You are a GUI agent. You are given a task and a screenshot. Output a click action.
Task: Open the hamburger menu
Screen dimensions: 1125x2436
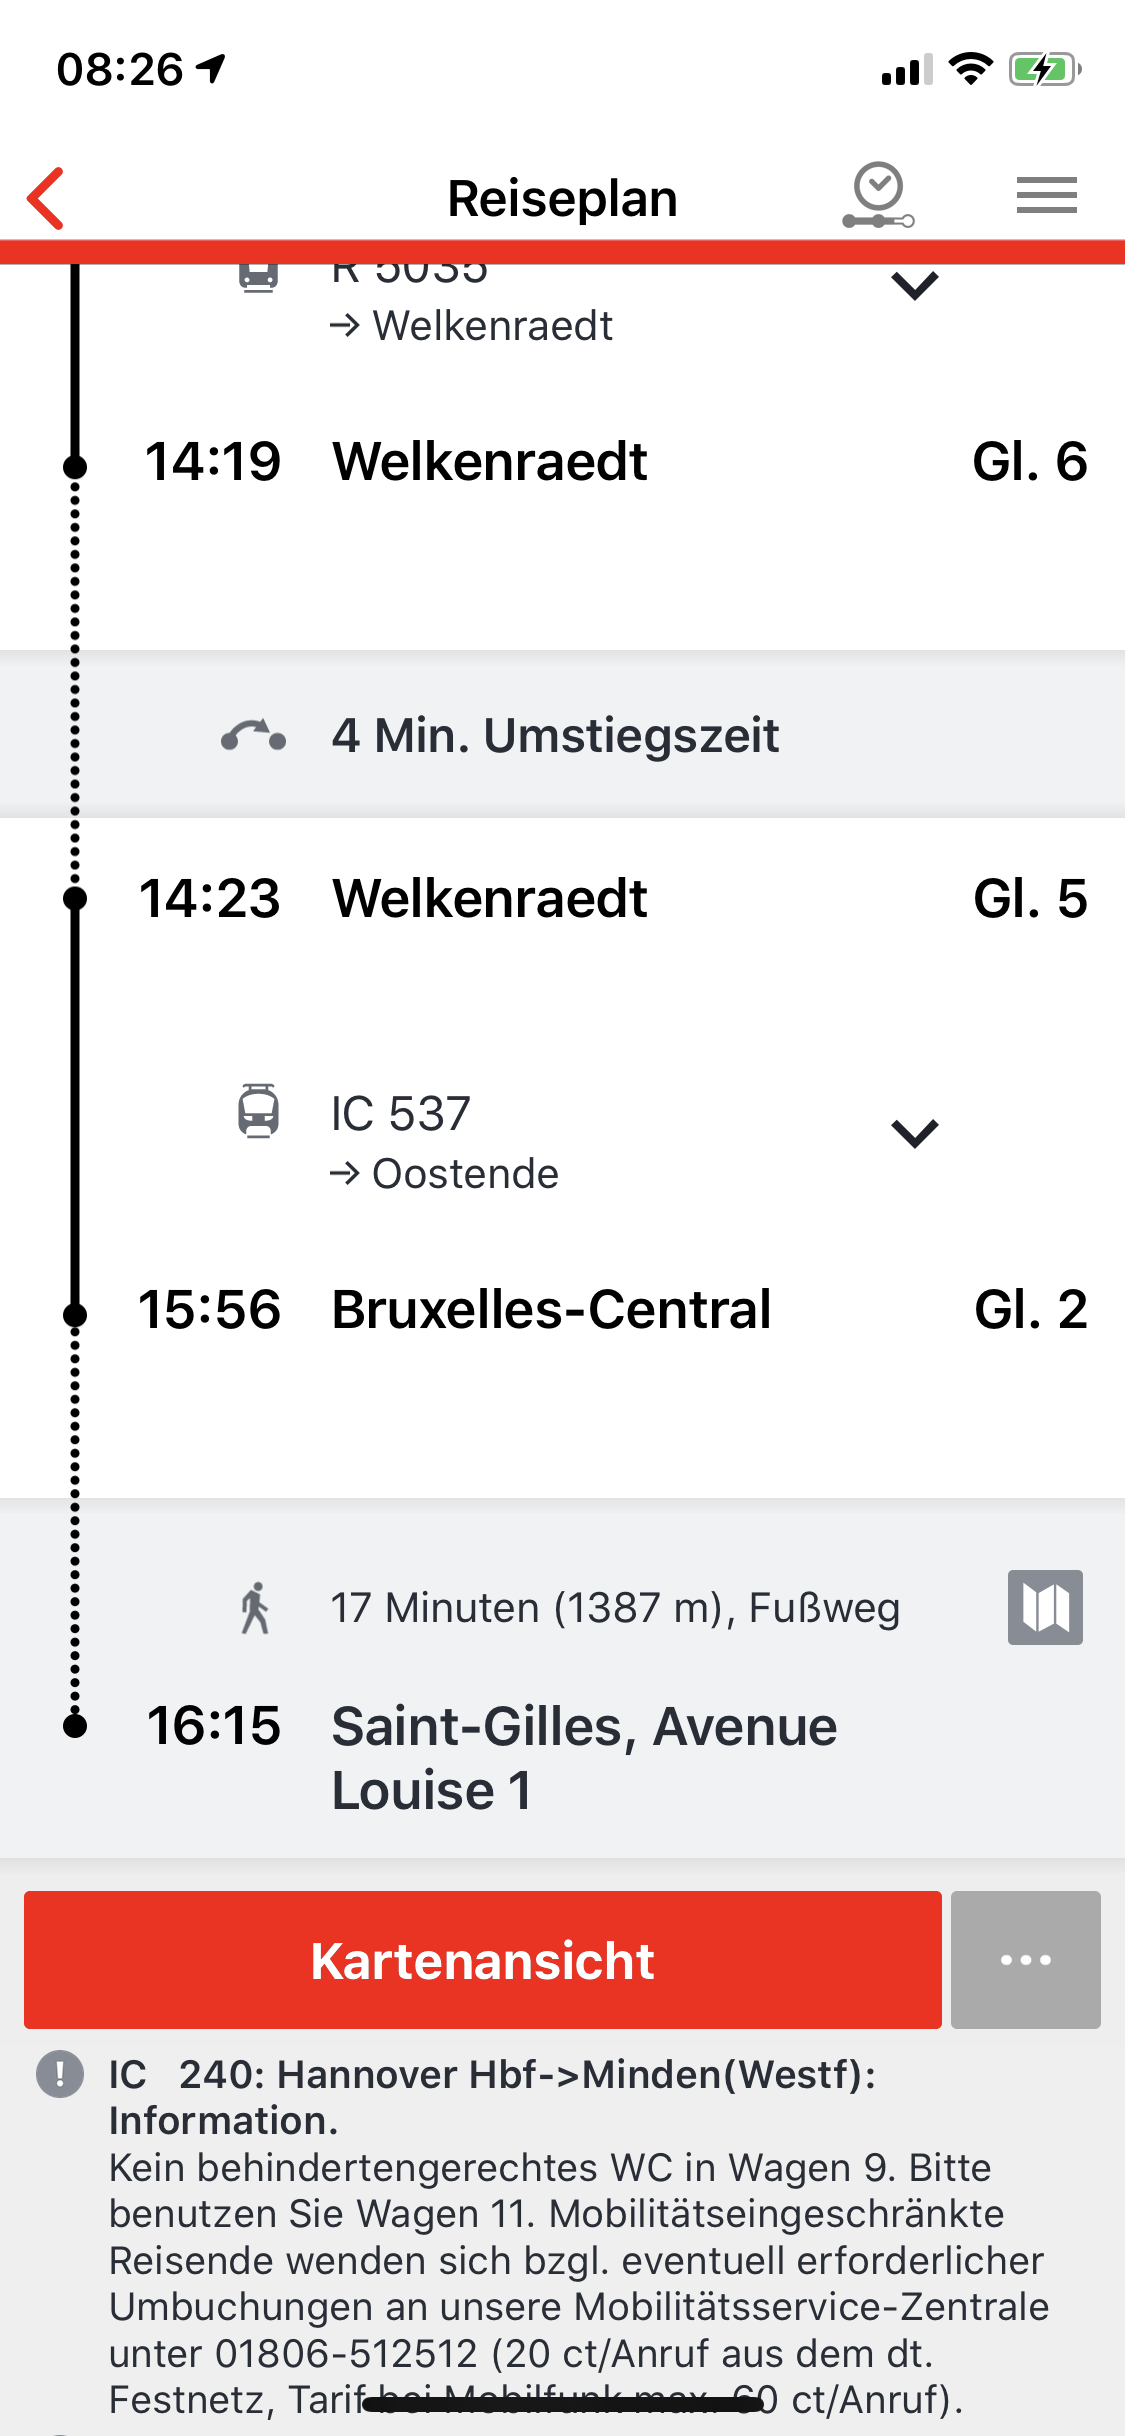point(1046,195)
